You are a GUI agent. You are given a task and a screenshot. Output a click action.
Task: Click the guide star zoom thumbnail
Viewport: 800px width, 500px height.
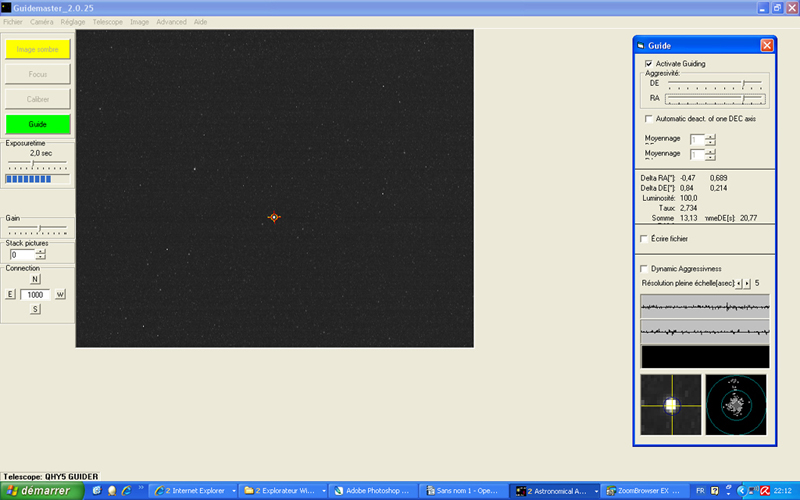pos(670,405)
